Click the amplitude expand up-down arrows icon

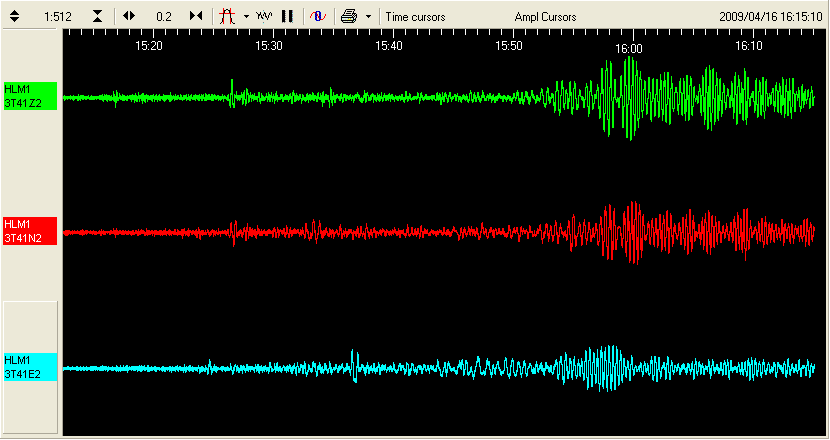click(15, 17)
